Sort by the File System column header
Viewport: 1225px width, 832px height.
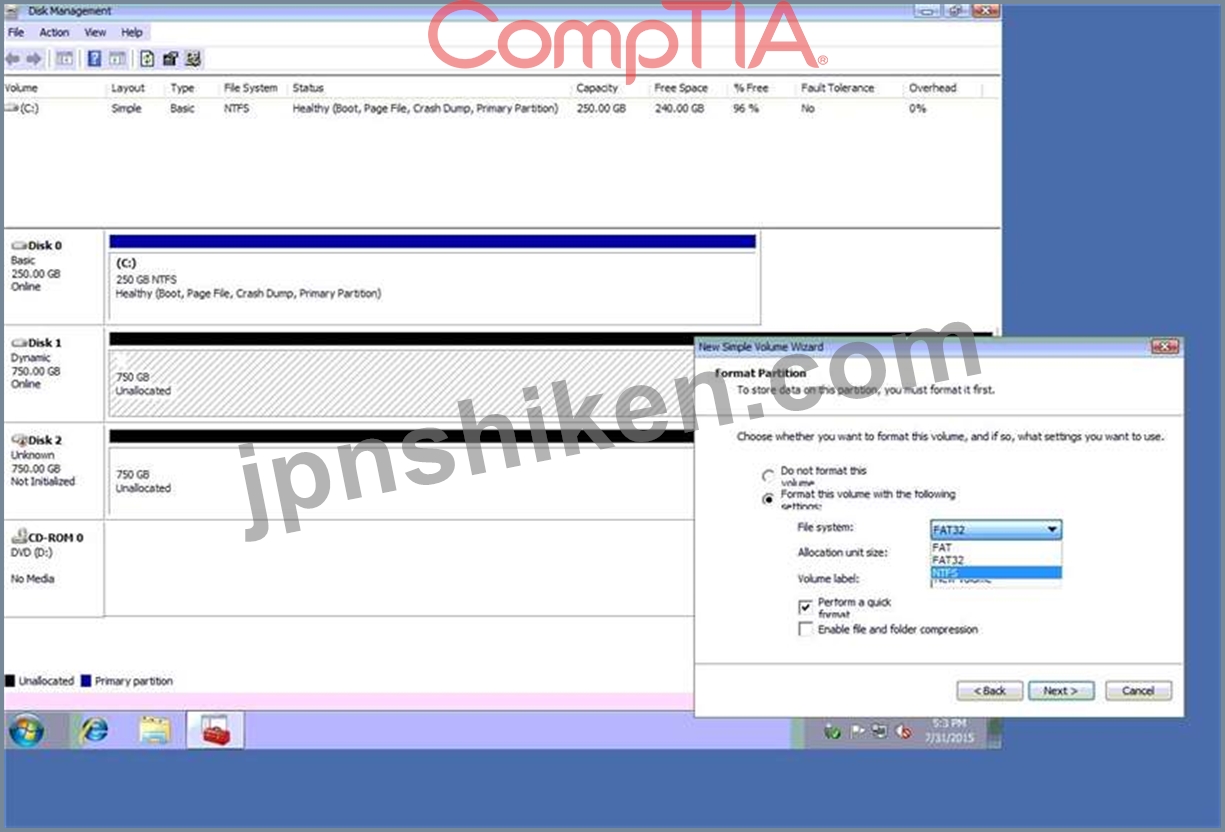point(253,88)
